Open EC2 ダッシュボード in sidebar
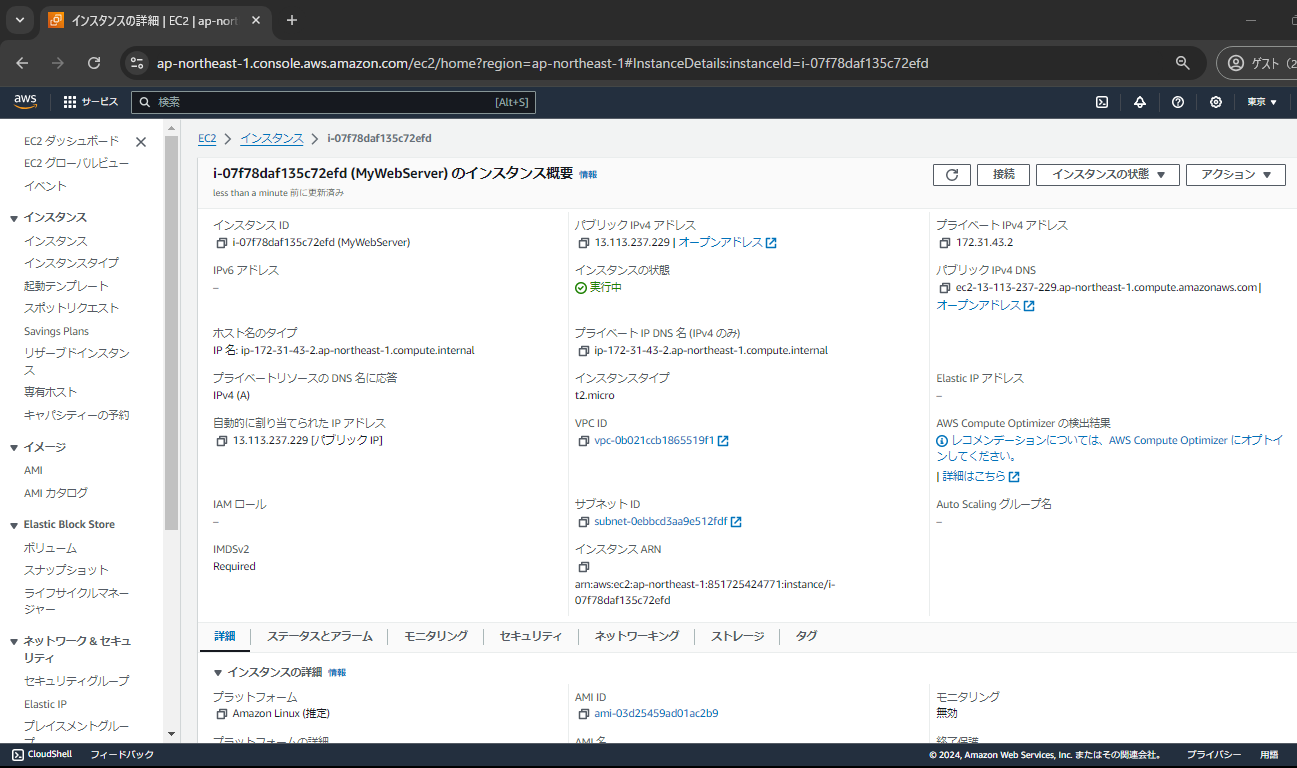Viewport: 1297px width, 768px height. point(71,141)
